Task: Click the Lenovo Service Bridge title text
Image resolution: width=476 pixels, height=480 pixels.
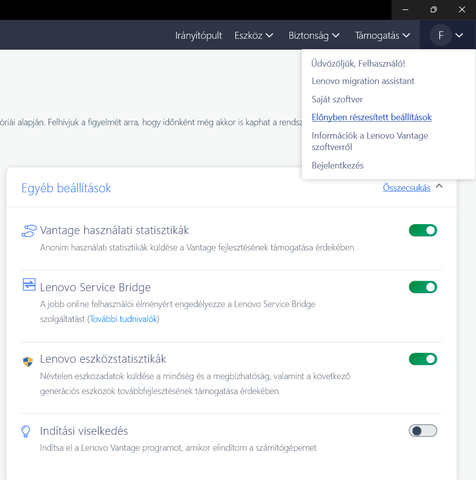Action: click(x=95, y=287)
